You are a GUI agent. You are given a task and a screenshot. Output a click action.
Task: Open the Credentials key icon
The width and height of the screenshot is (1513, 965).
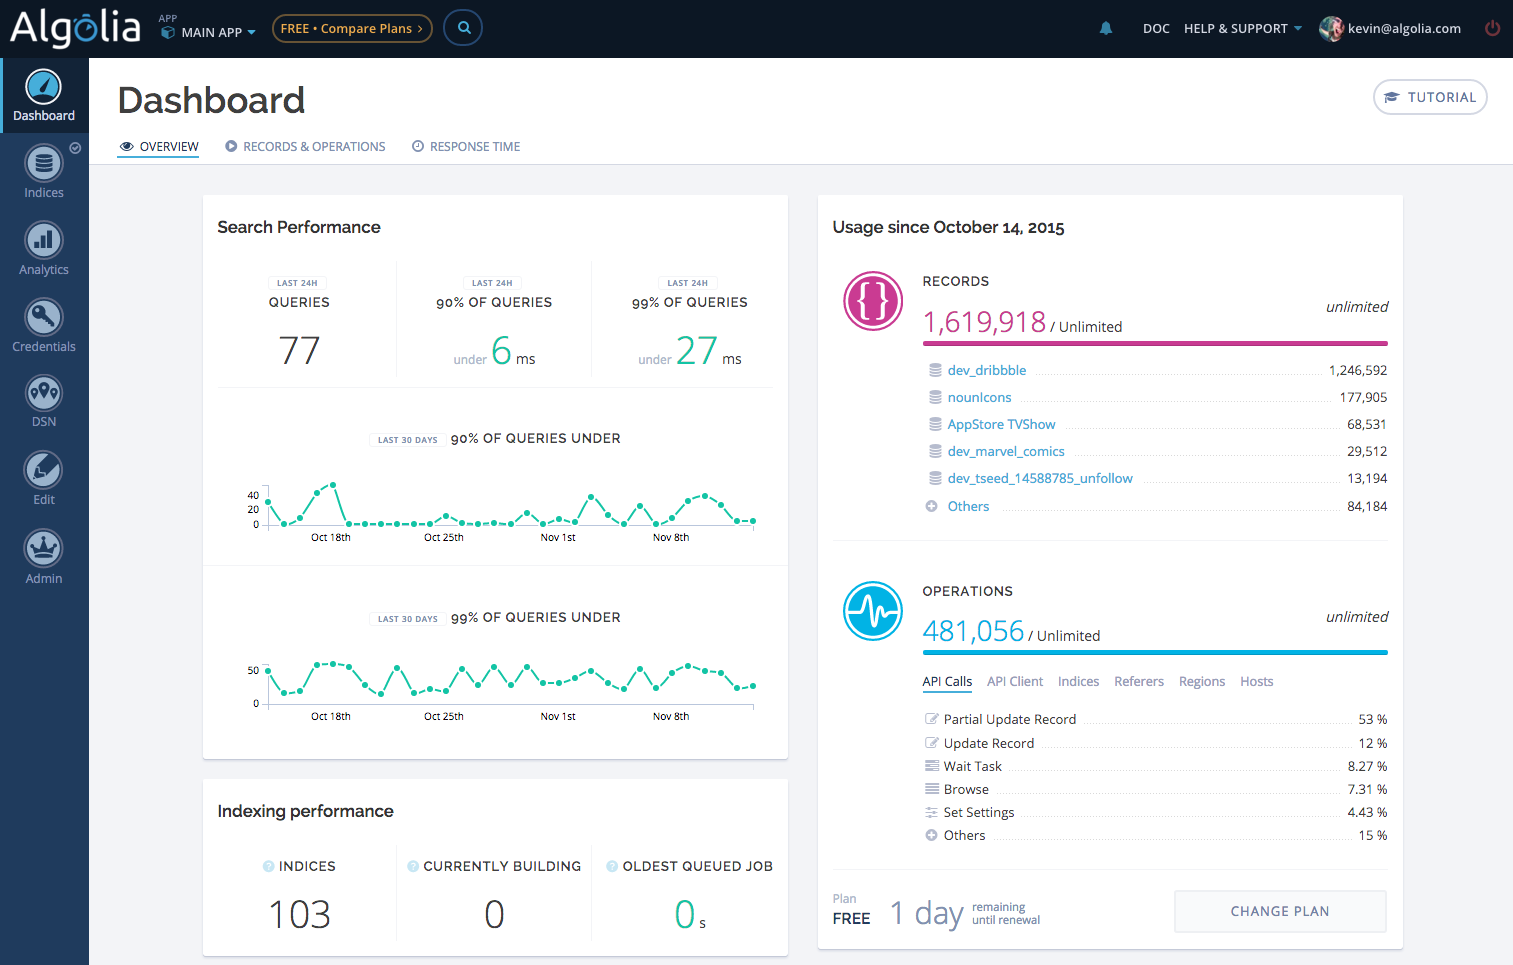point(43,317)
